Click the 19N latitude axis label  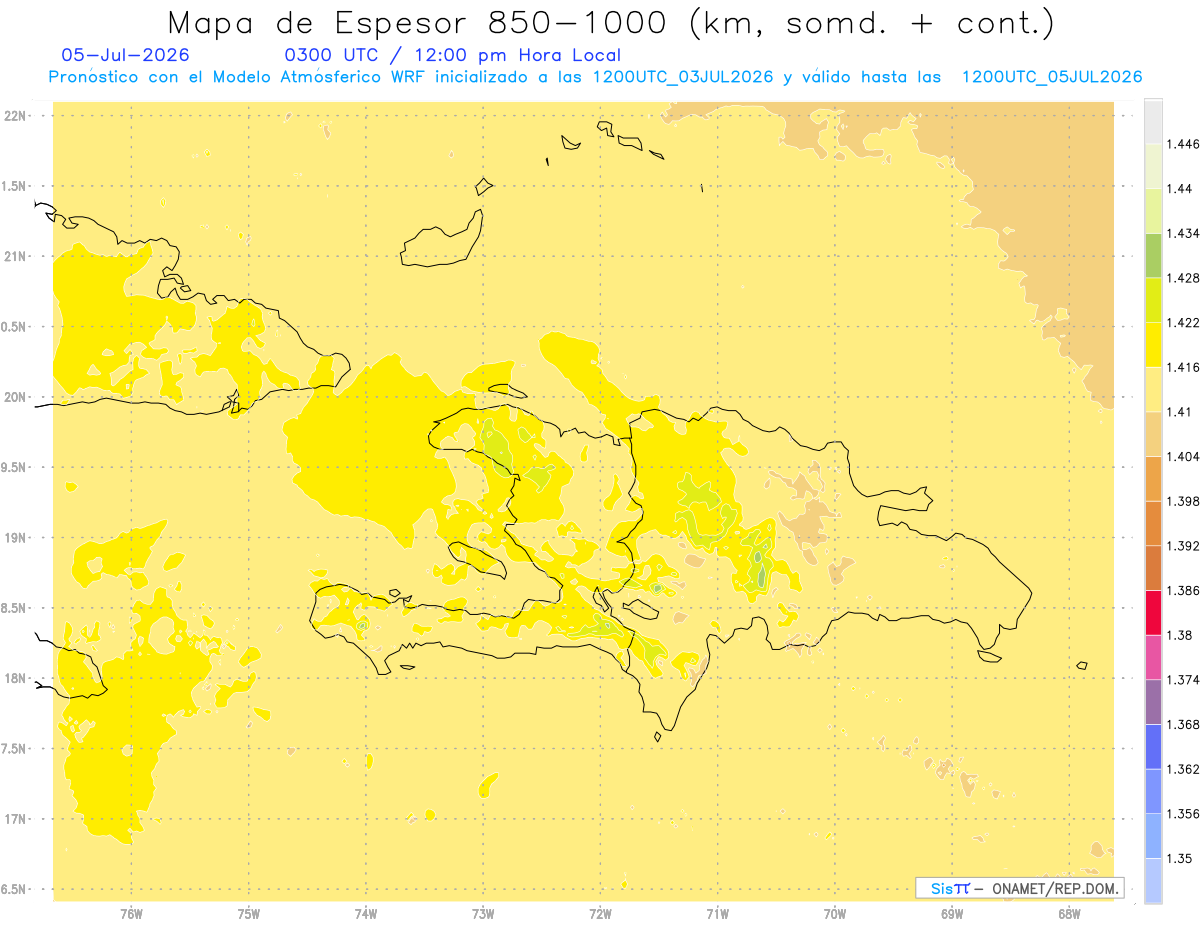(15, 538)
